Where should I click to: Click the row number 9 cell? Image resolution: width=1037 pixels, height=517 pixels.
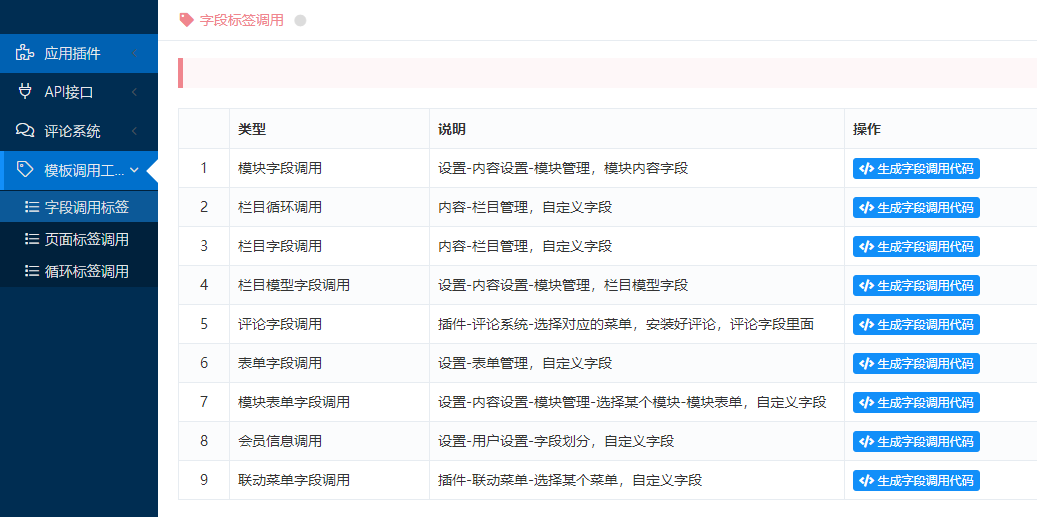204,481
